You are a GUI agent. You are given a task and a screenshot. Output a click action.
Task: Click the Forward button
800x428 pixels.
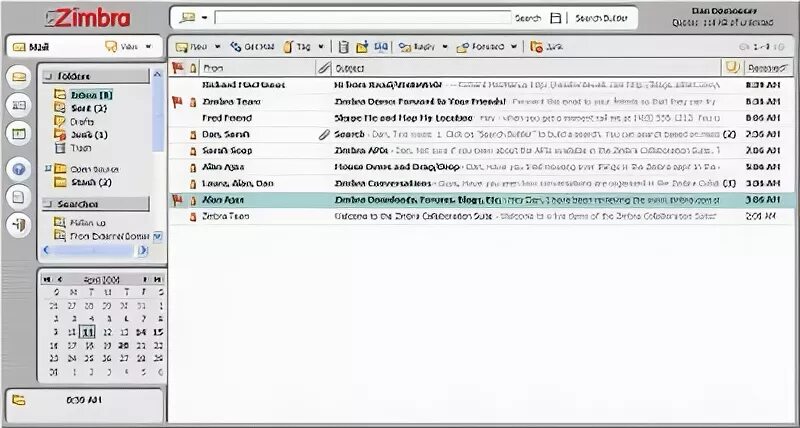pos(481,47)
